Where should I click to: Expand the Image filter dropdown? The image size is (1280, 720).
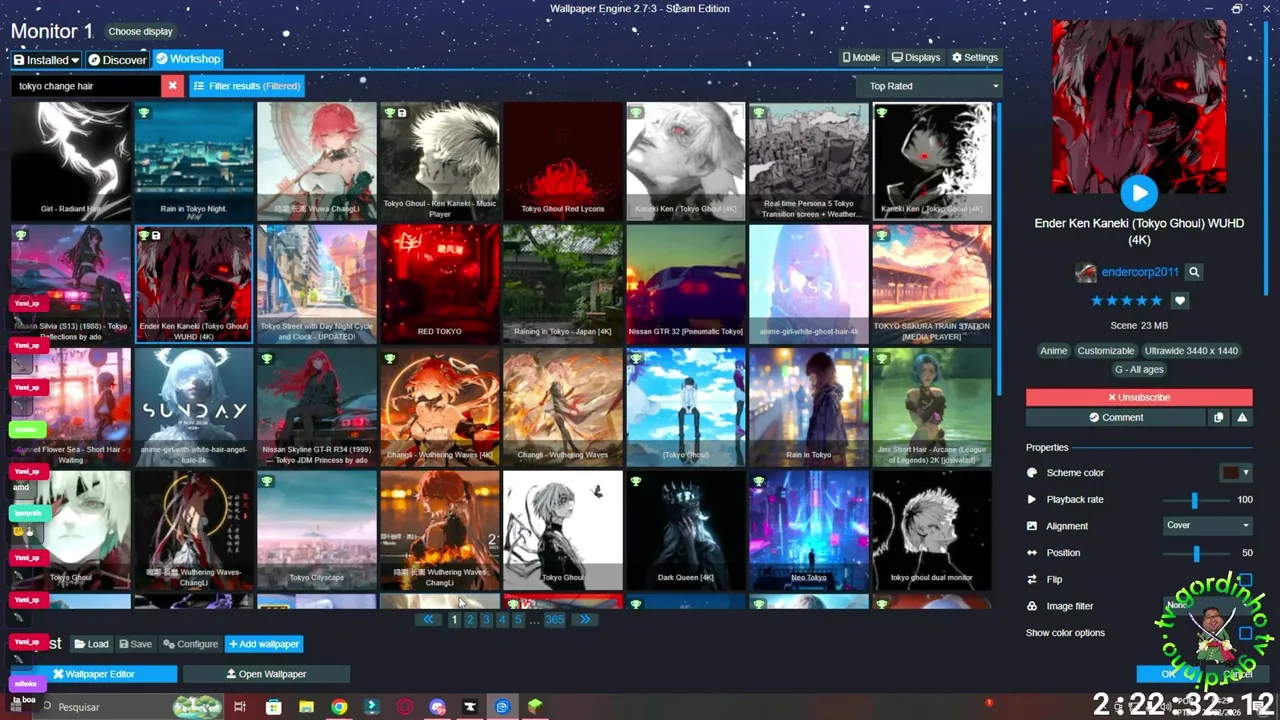click(1208, 605)
